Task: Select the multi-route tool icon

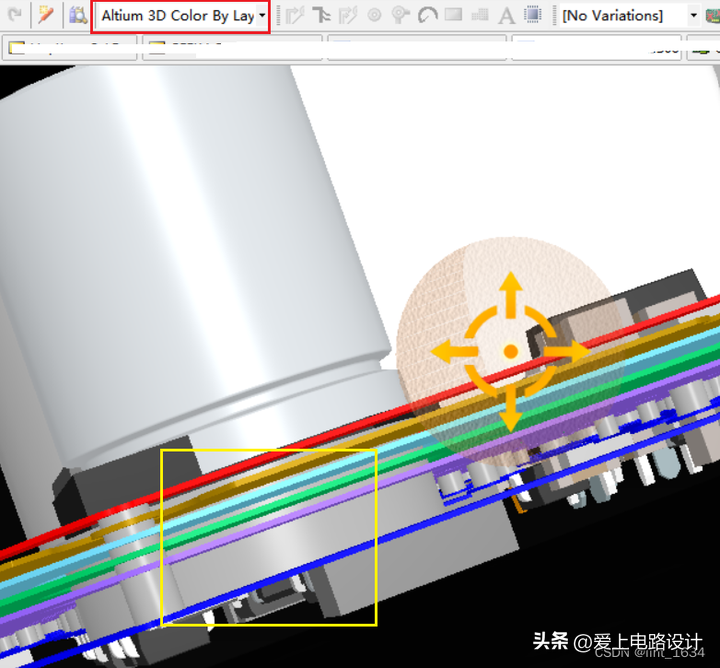Action: point(348,15)
